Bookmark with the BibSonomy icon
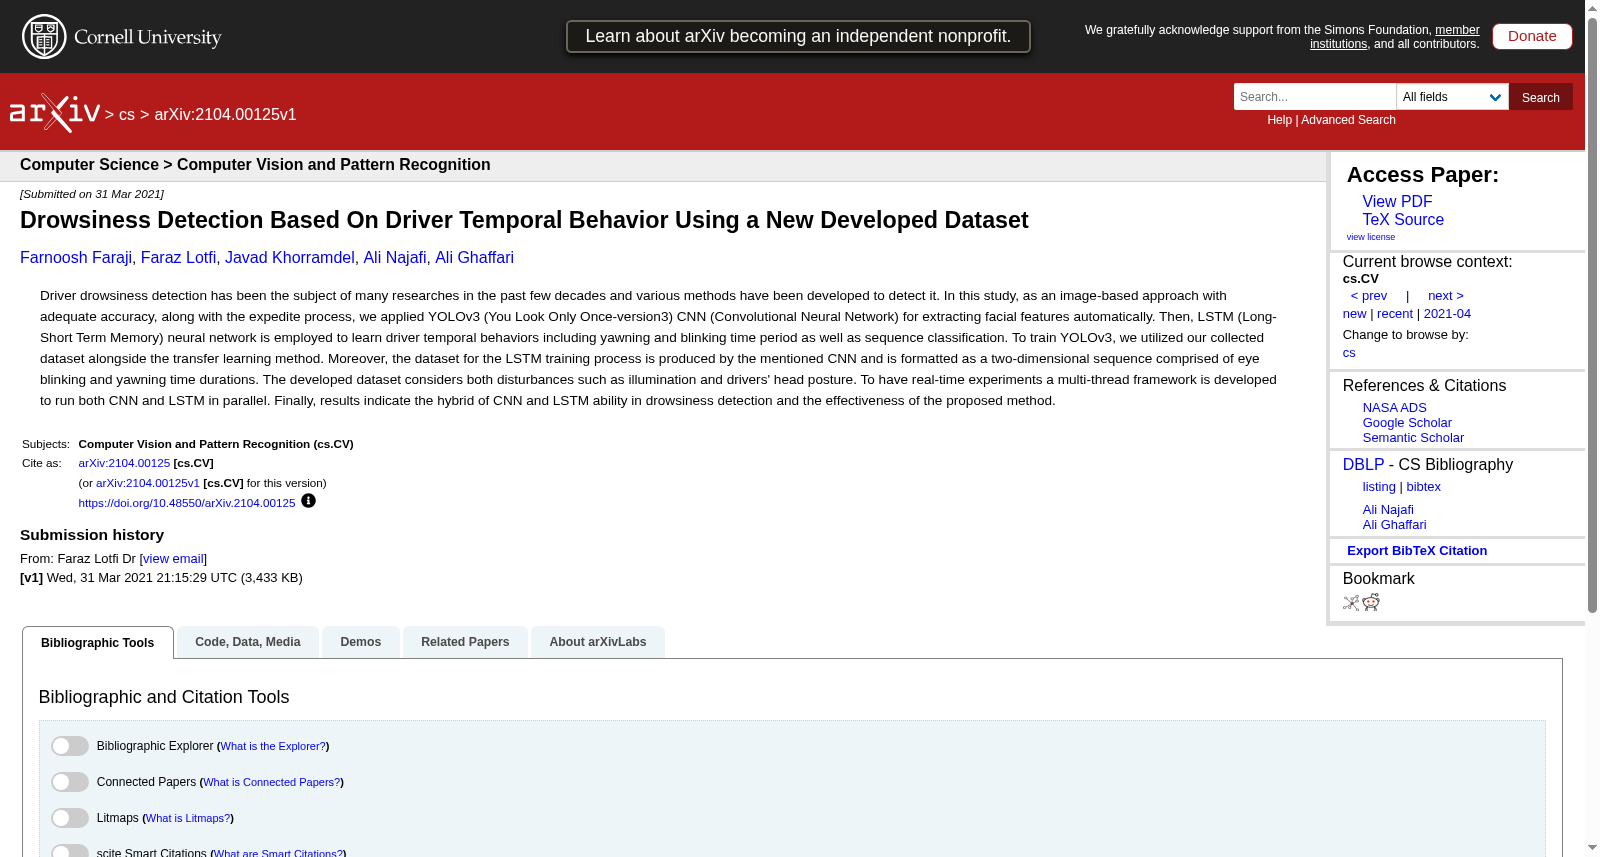 click(x=1351, y=603)
